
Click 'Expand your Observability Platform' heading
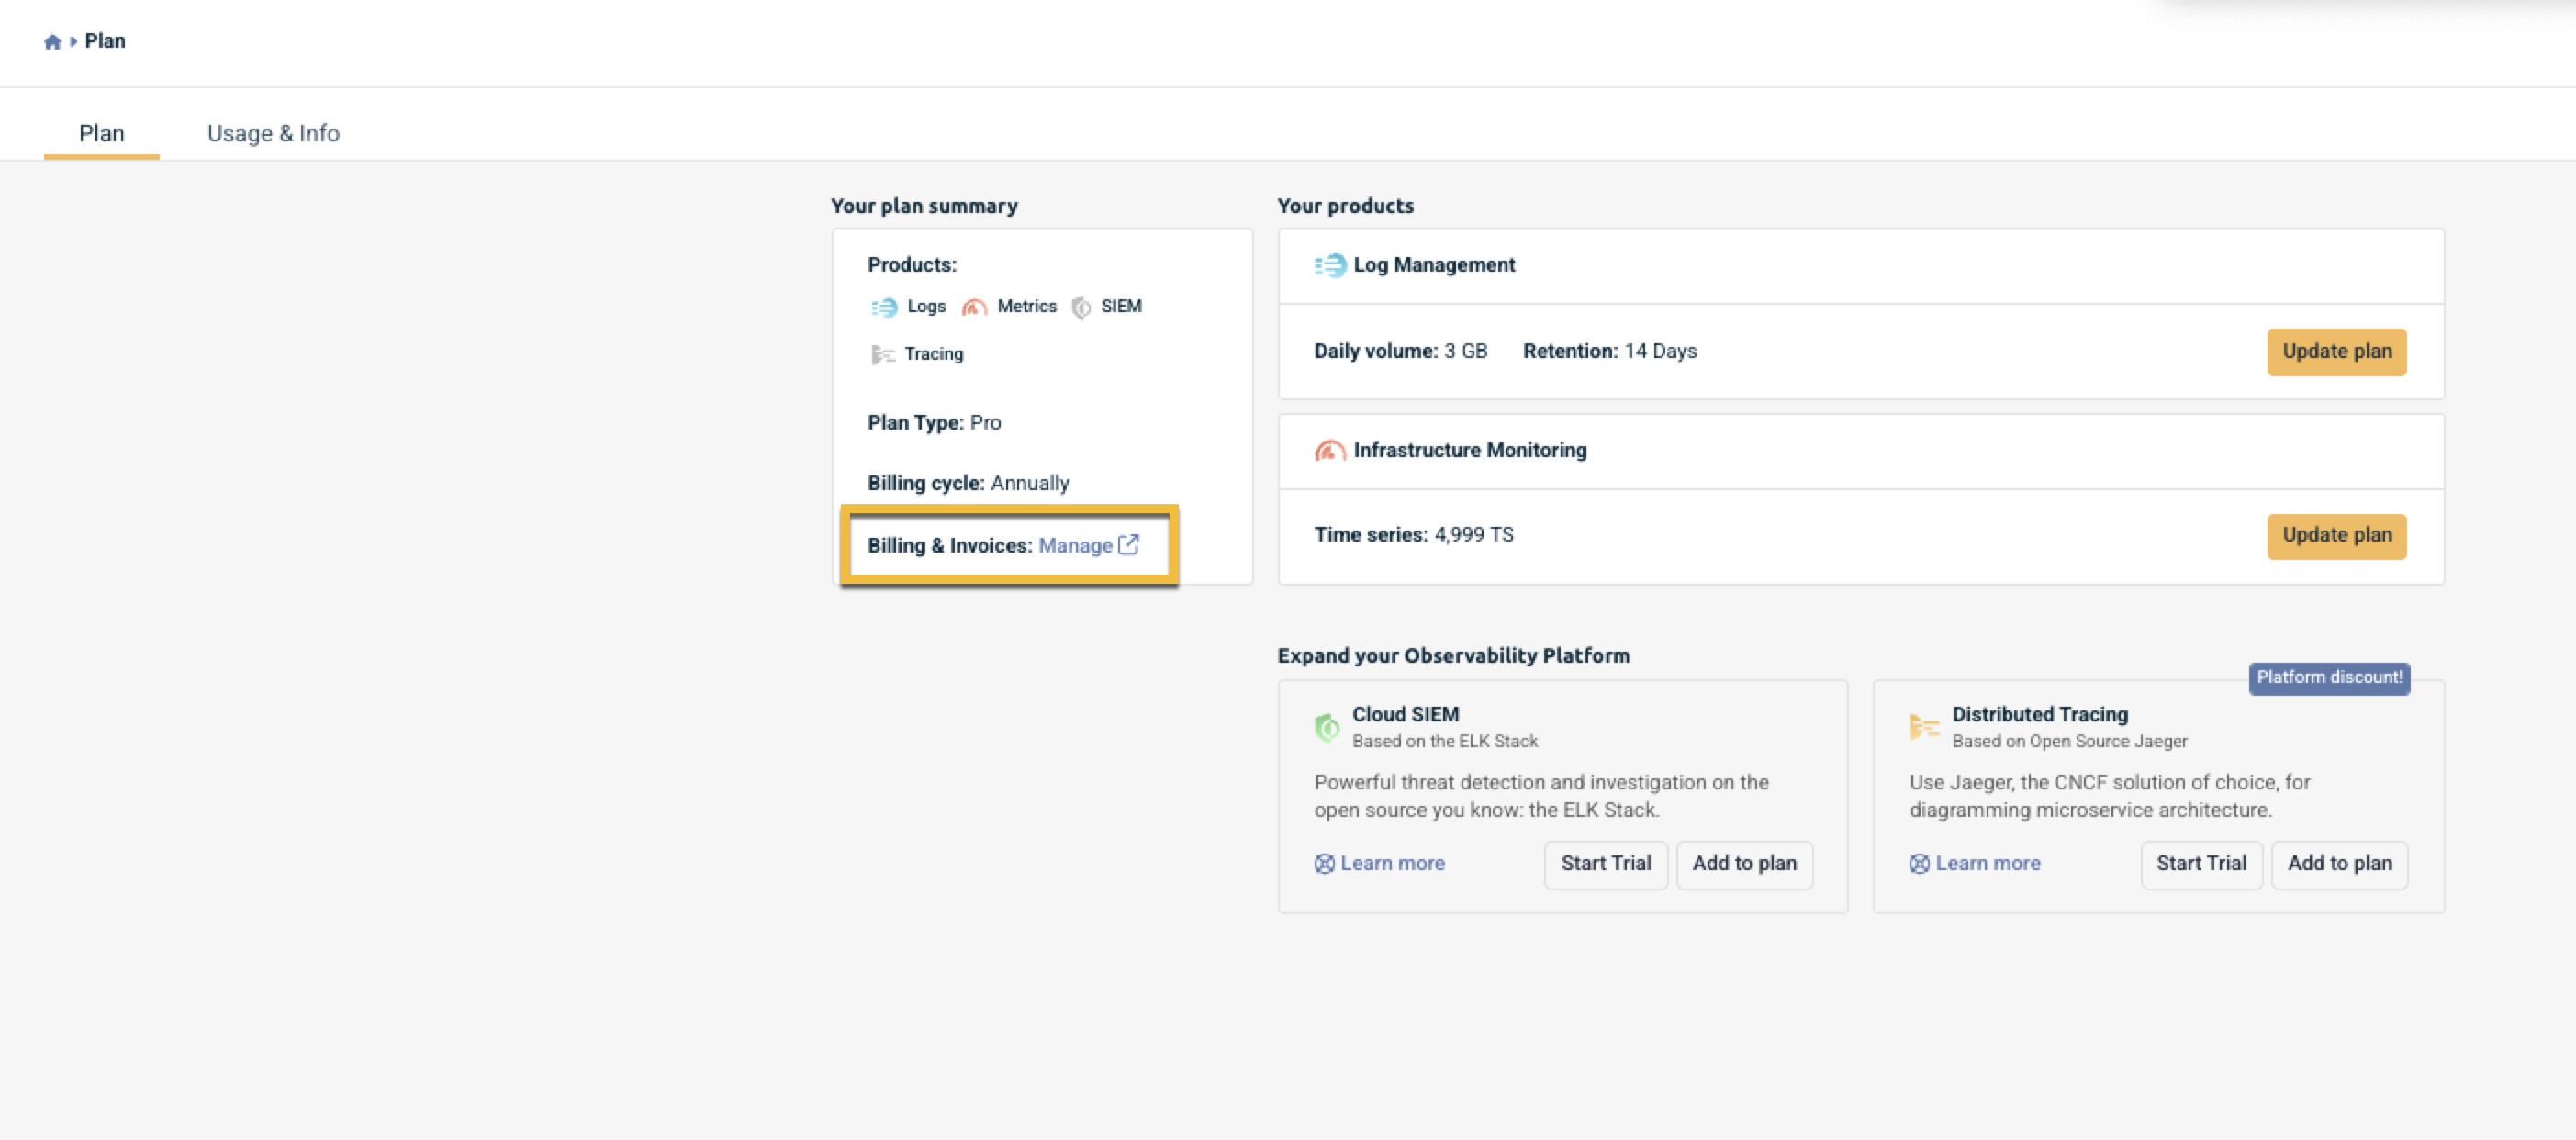[1453, 655]
